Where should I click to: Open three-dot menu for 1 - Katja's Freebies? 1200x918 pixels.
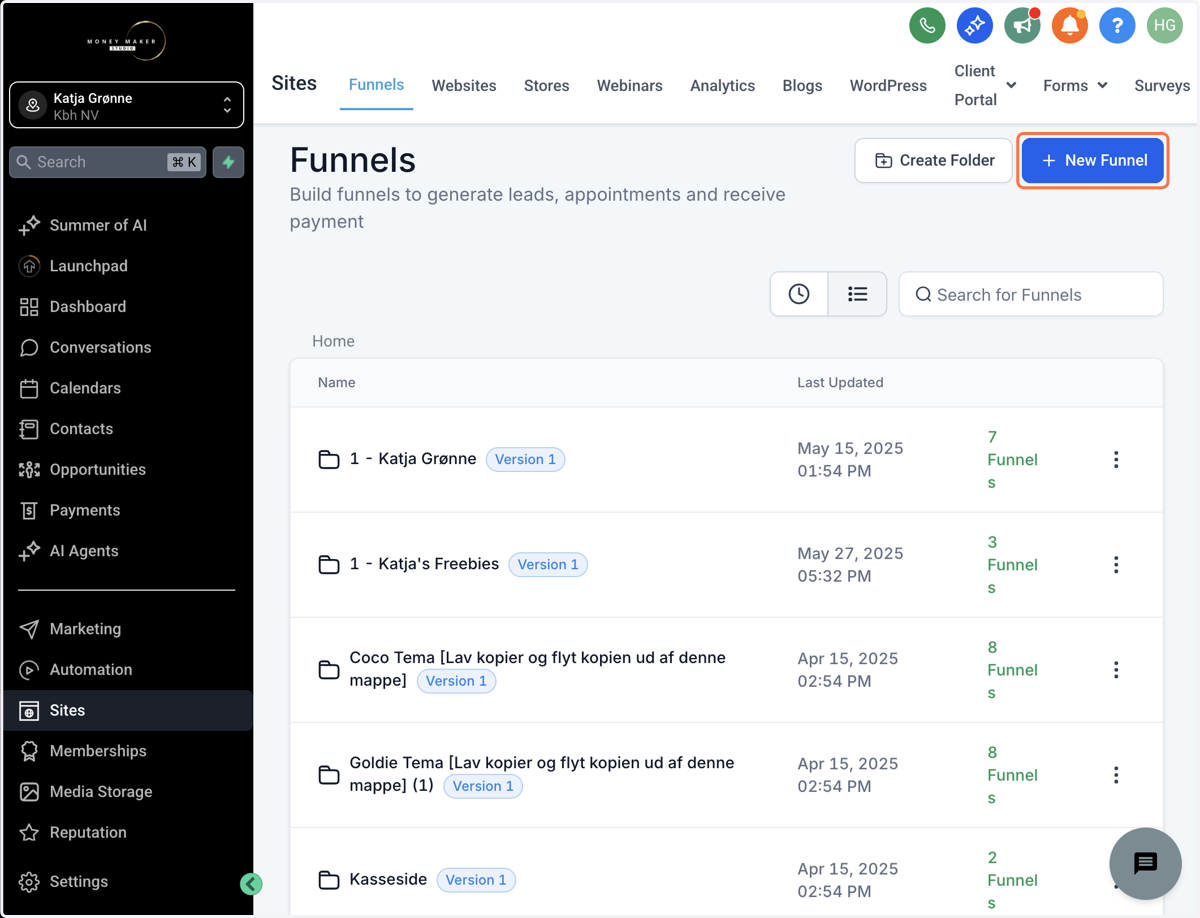click(x=1116, y=565)
